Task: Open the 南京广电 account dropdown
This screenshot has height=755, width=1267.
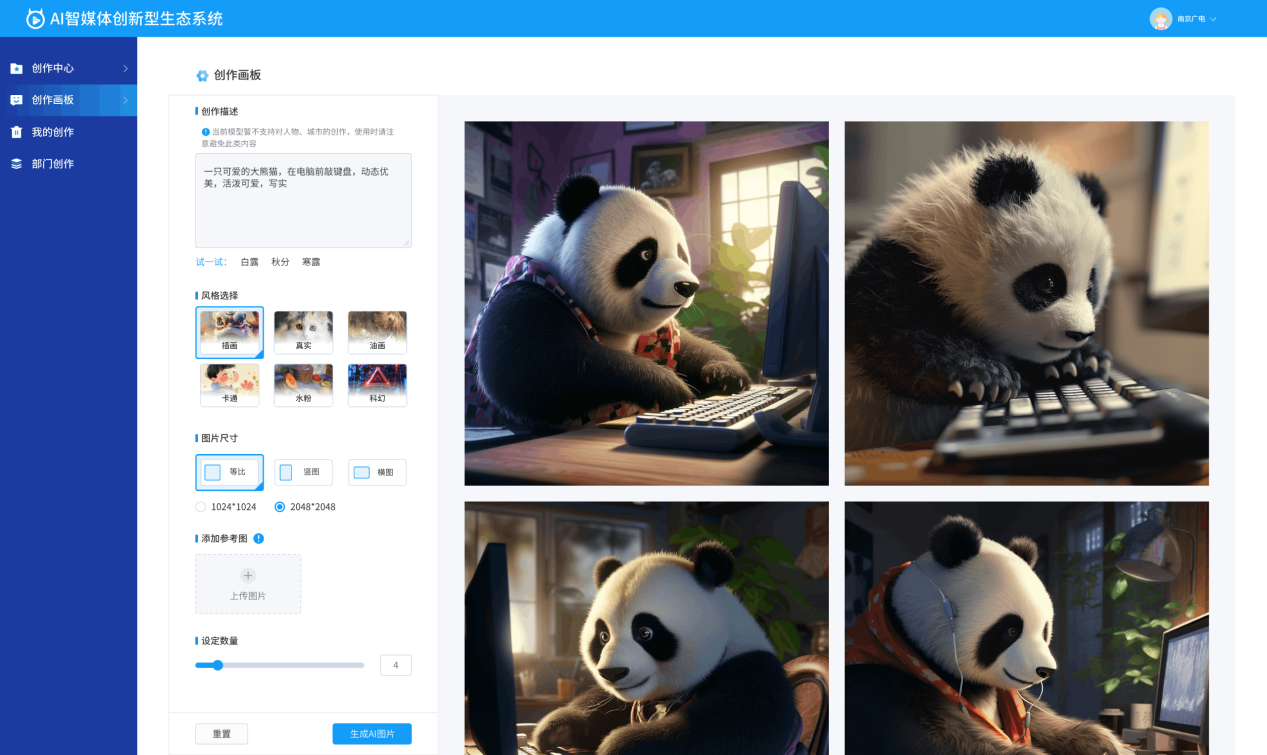Action: [1197, 19]
